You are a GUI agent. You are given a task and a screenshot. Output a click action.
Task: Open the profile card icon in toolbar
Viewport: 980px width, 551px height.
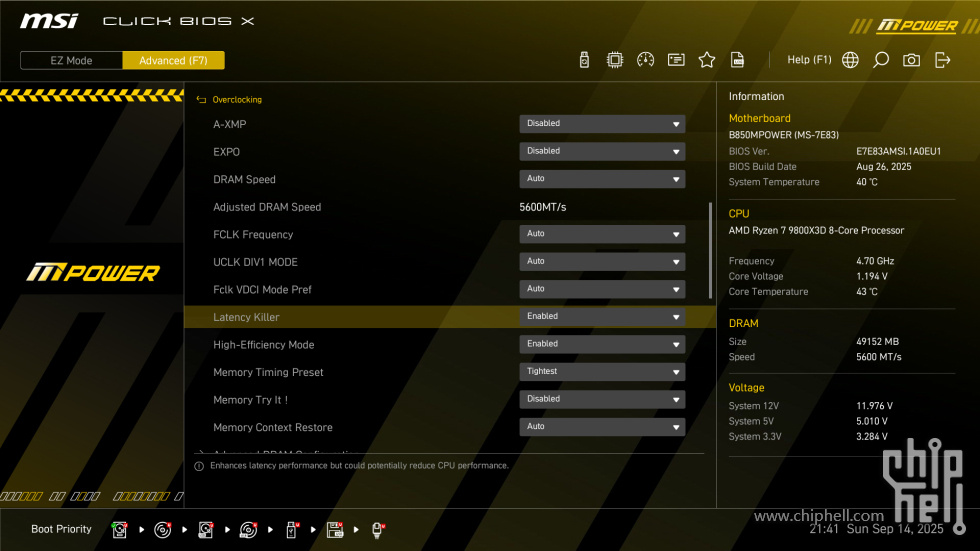click(x=676, y=60)
